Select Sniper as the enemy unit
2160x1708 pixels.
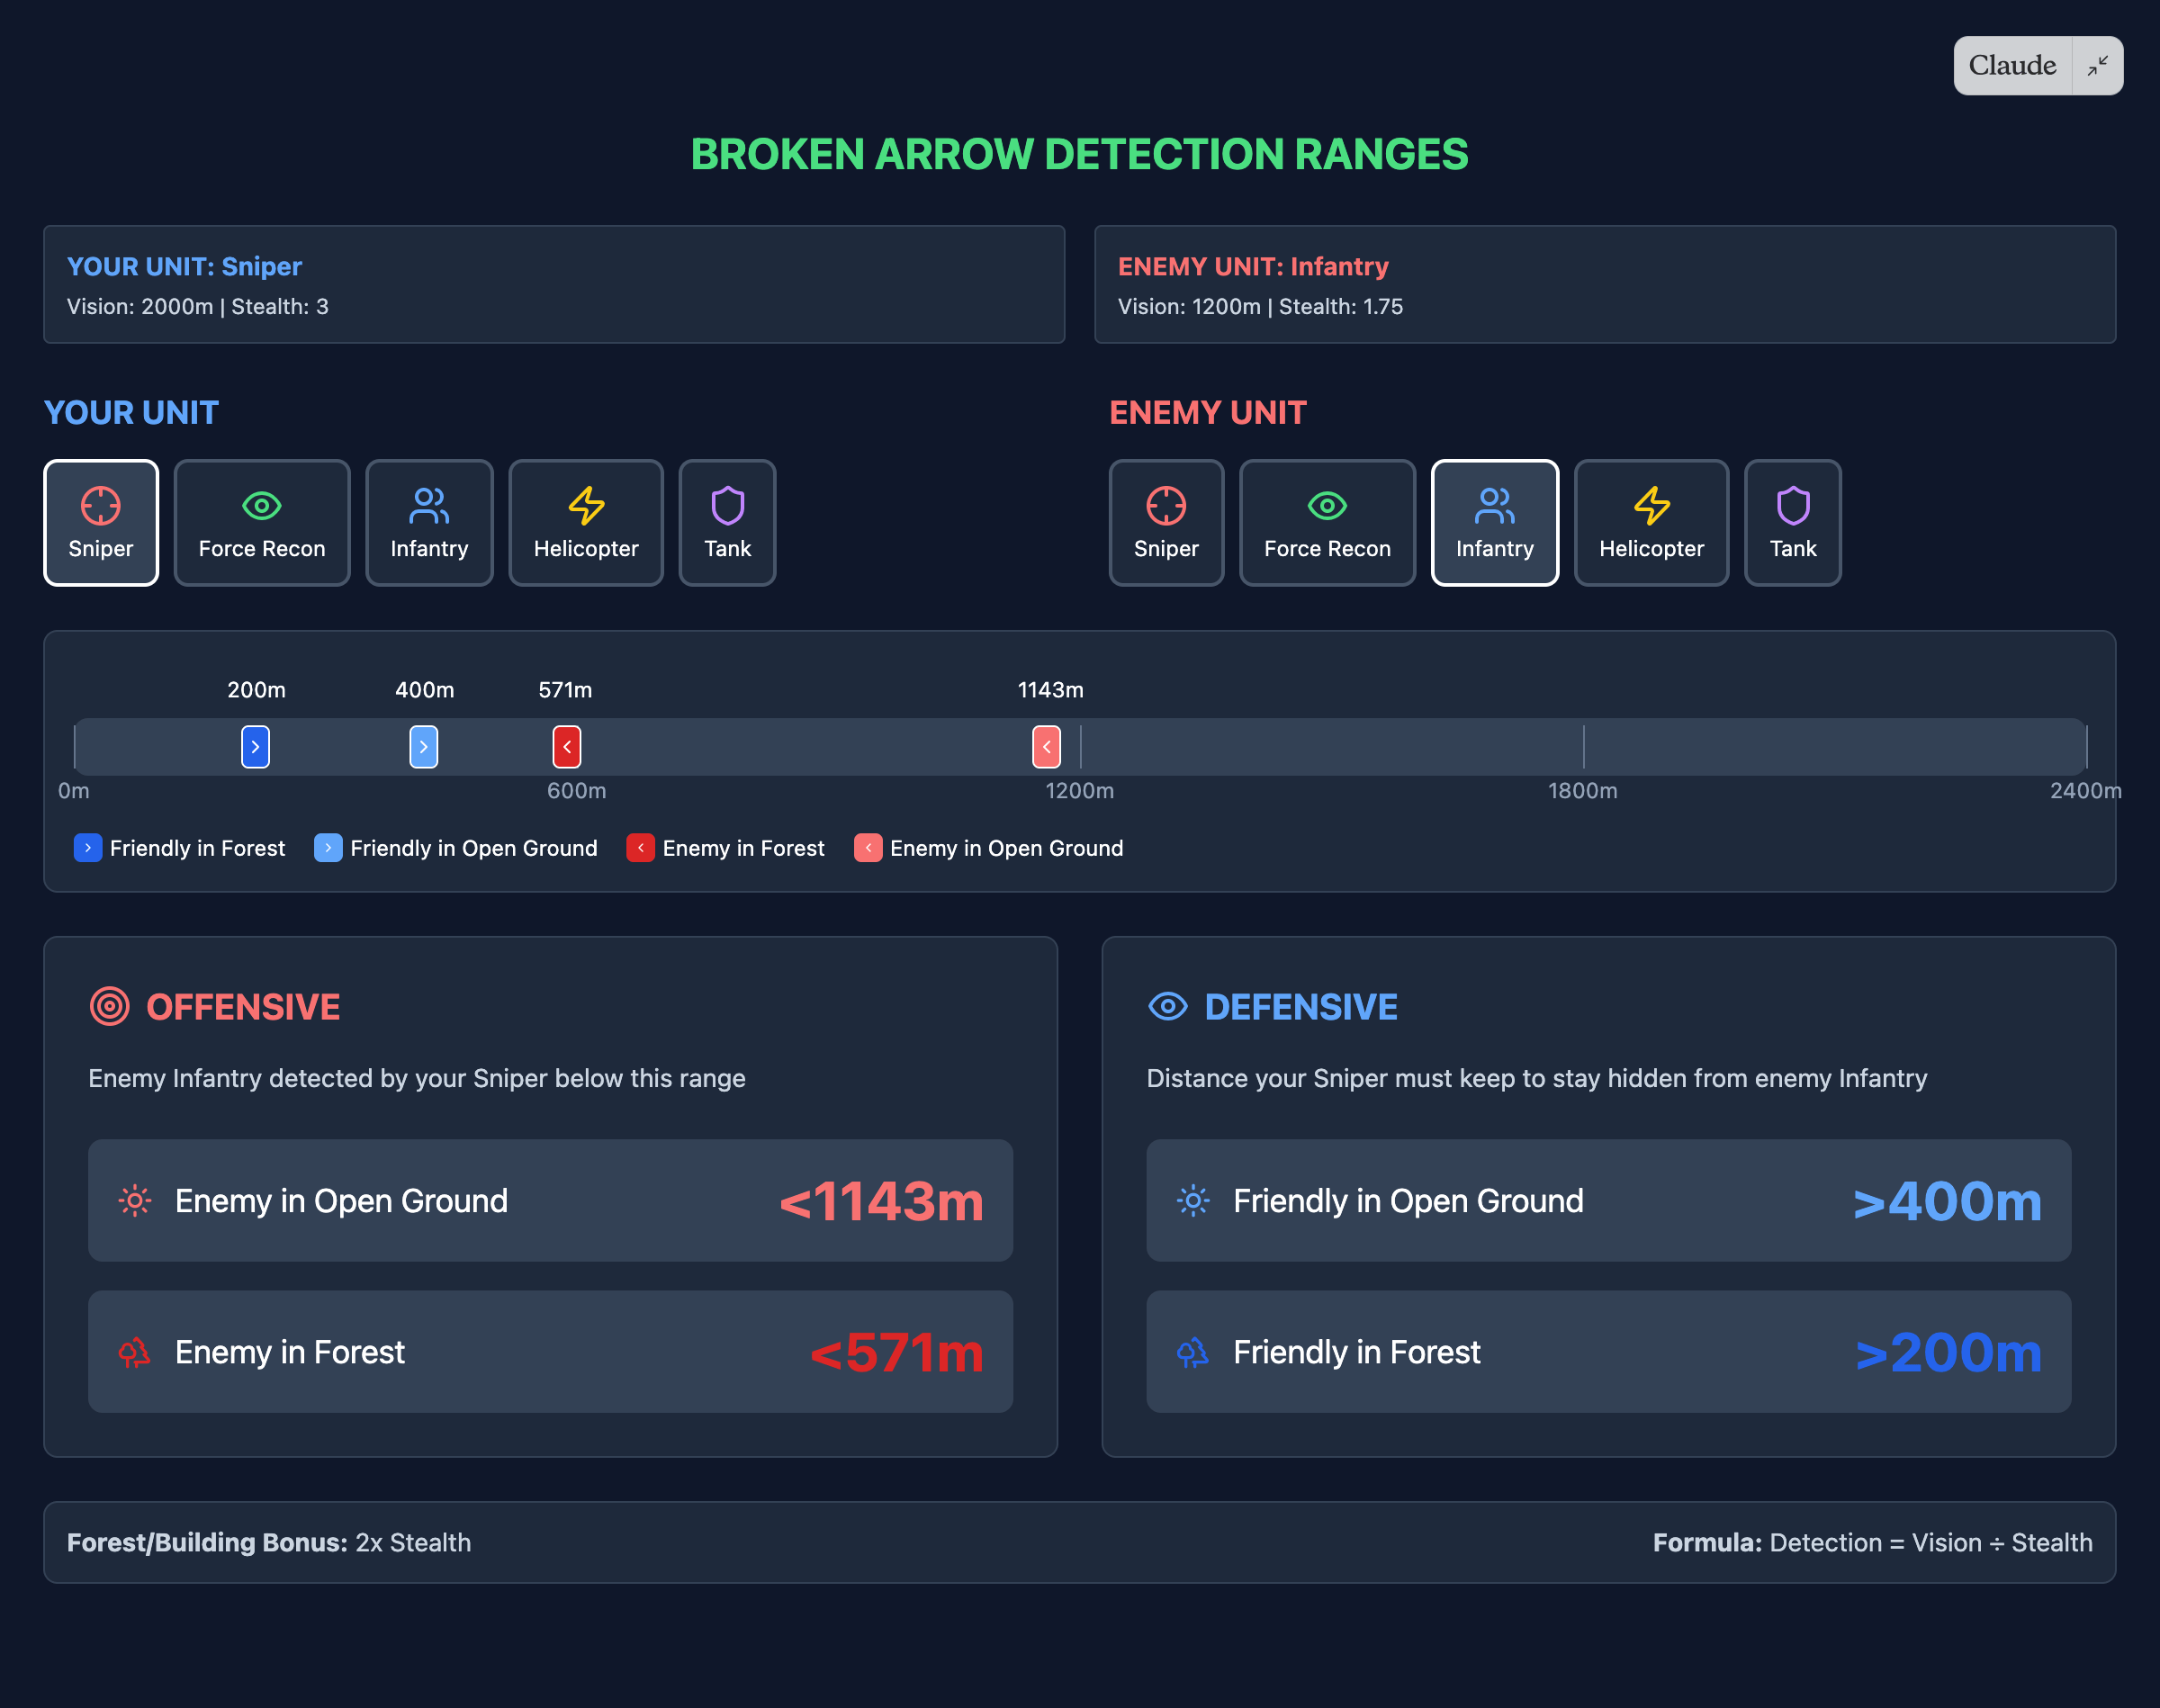point(1166,522)
